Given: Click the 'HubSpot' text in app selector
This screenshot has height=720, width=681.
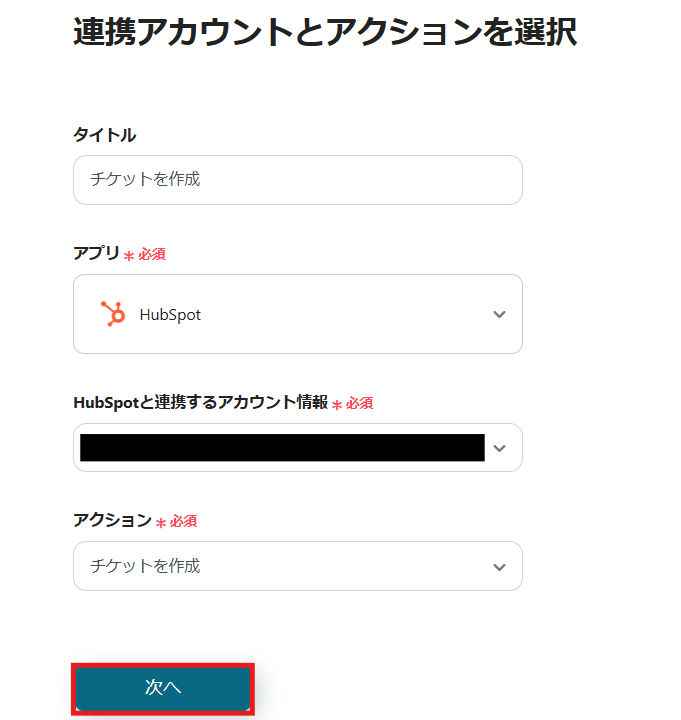Looking at the screenshot, I should [x=170, y=314].
